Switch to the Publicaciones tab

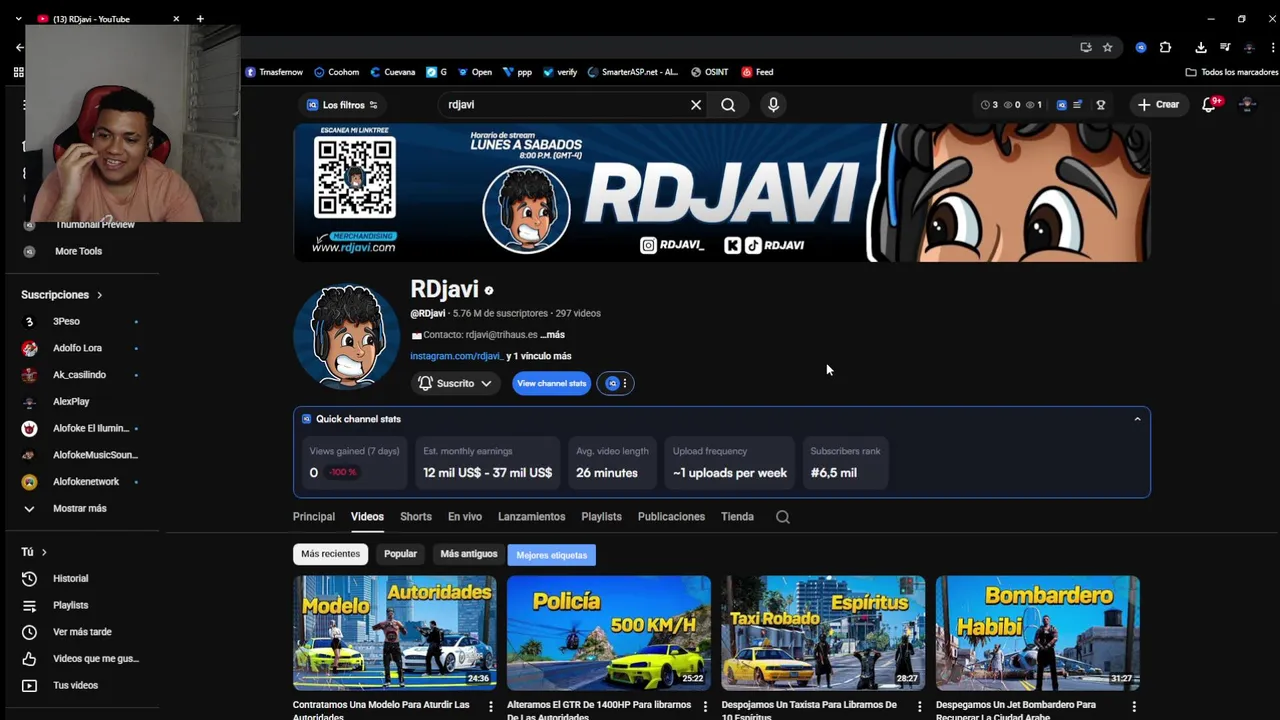point(671,517)
